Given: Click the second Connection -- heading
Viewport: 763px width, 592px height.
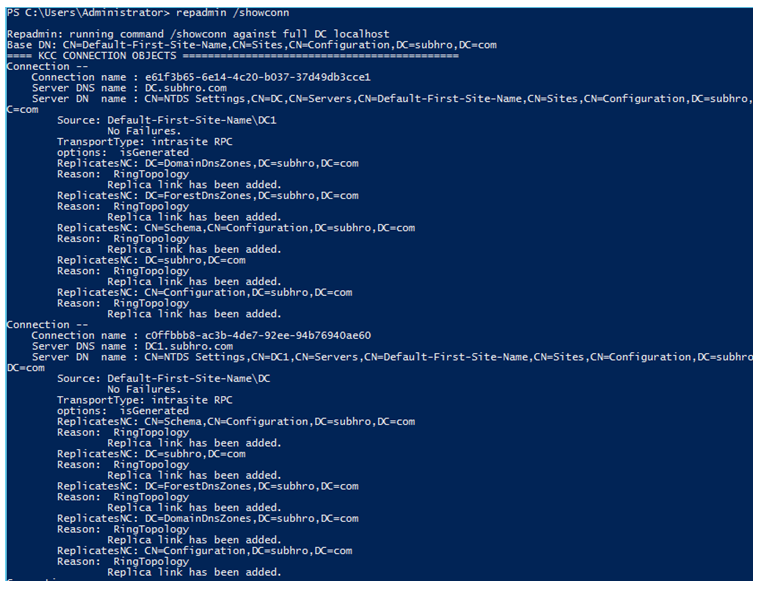Looking at the screenshot, I should (47, 324).
